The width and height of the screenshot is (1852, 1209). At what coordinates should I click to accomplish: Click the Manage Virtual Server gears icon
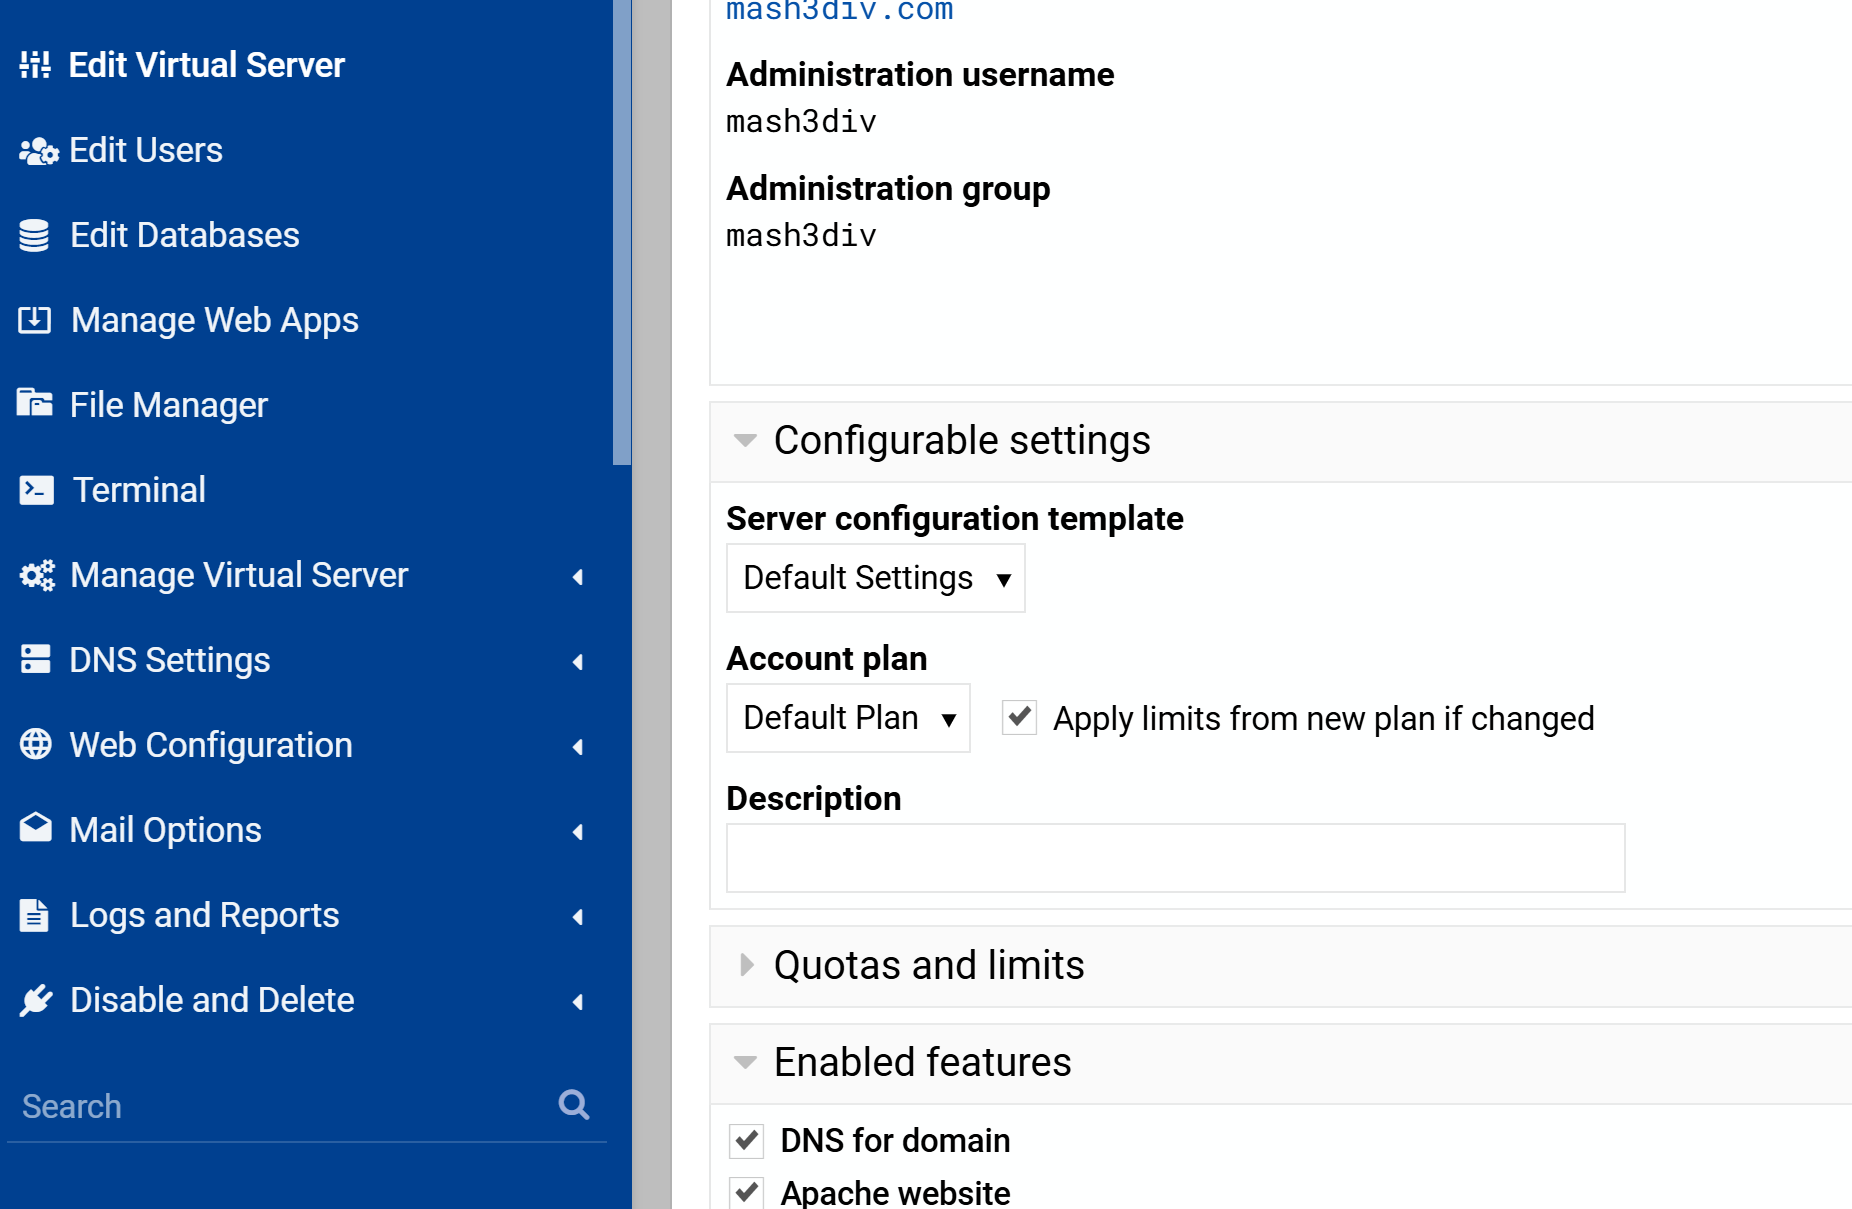[x=38, y=575]
